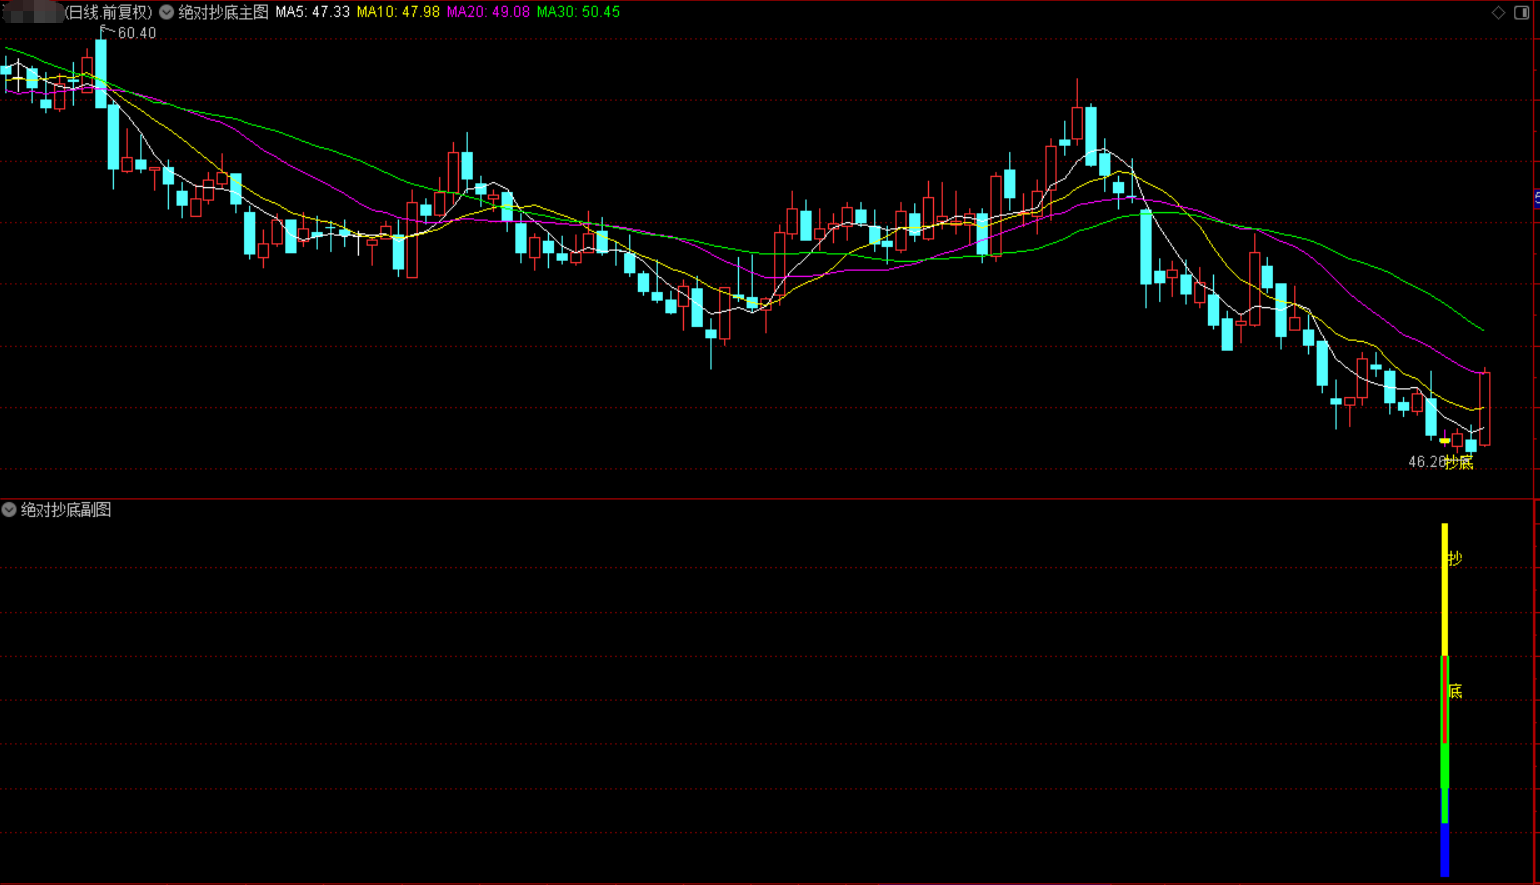The width and height of the screenshot is (1540, 885).
Task: Click the 绝对抄底副图 sub-chart title
Action: tap(66, 510)
